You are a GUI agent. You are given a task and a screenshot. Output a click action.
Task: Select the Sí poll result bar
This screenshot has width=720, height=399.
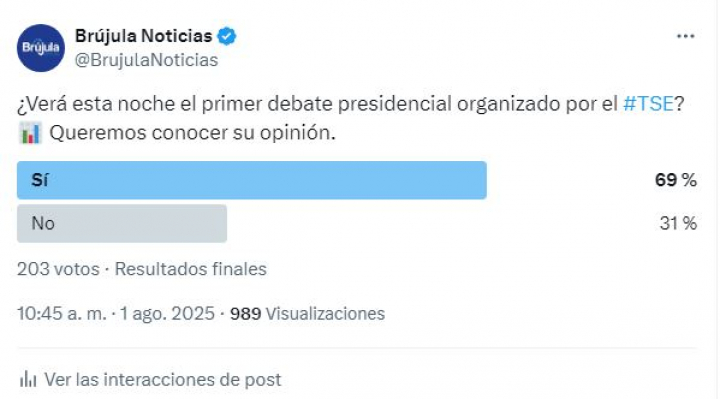[x=252, y=180]
